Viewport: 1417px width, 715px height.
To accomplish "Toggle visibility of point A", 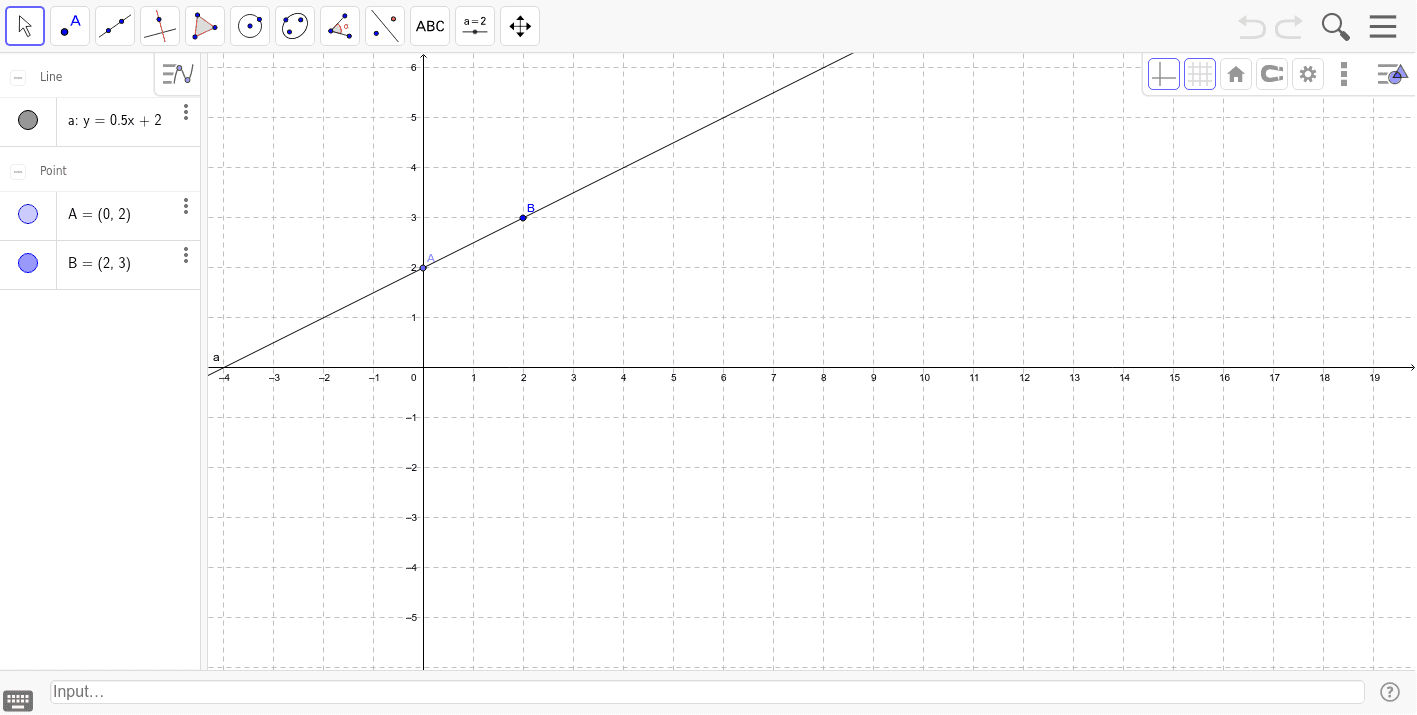I will pos(28,214).
